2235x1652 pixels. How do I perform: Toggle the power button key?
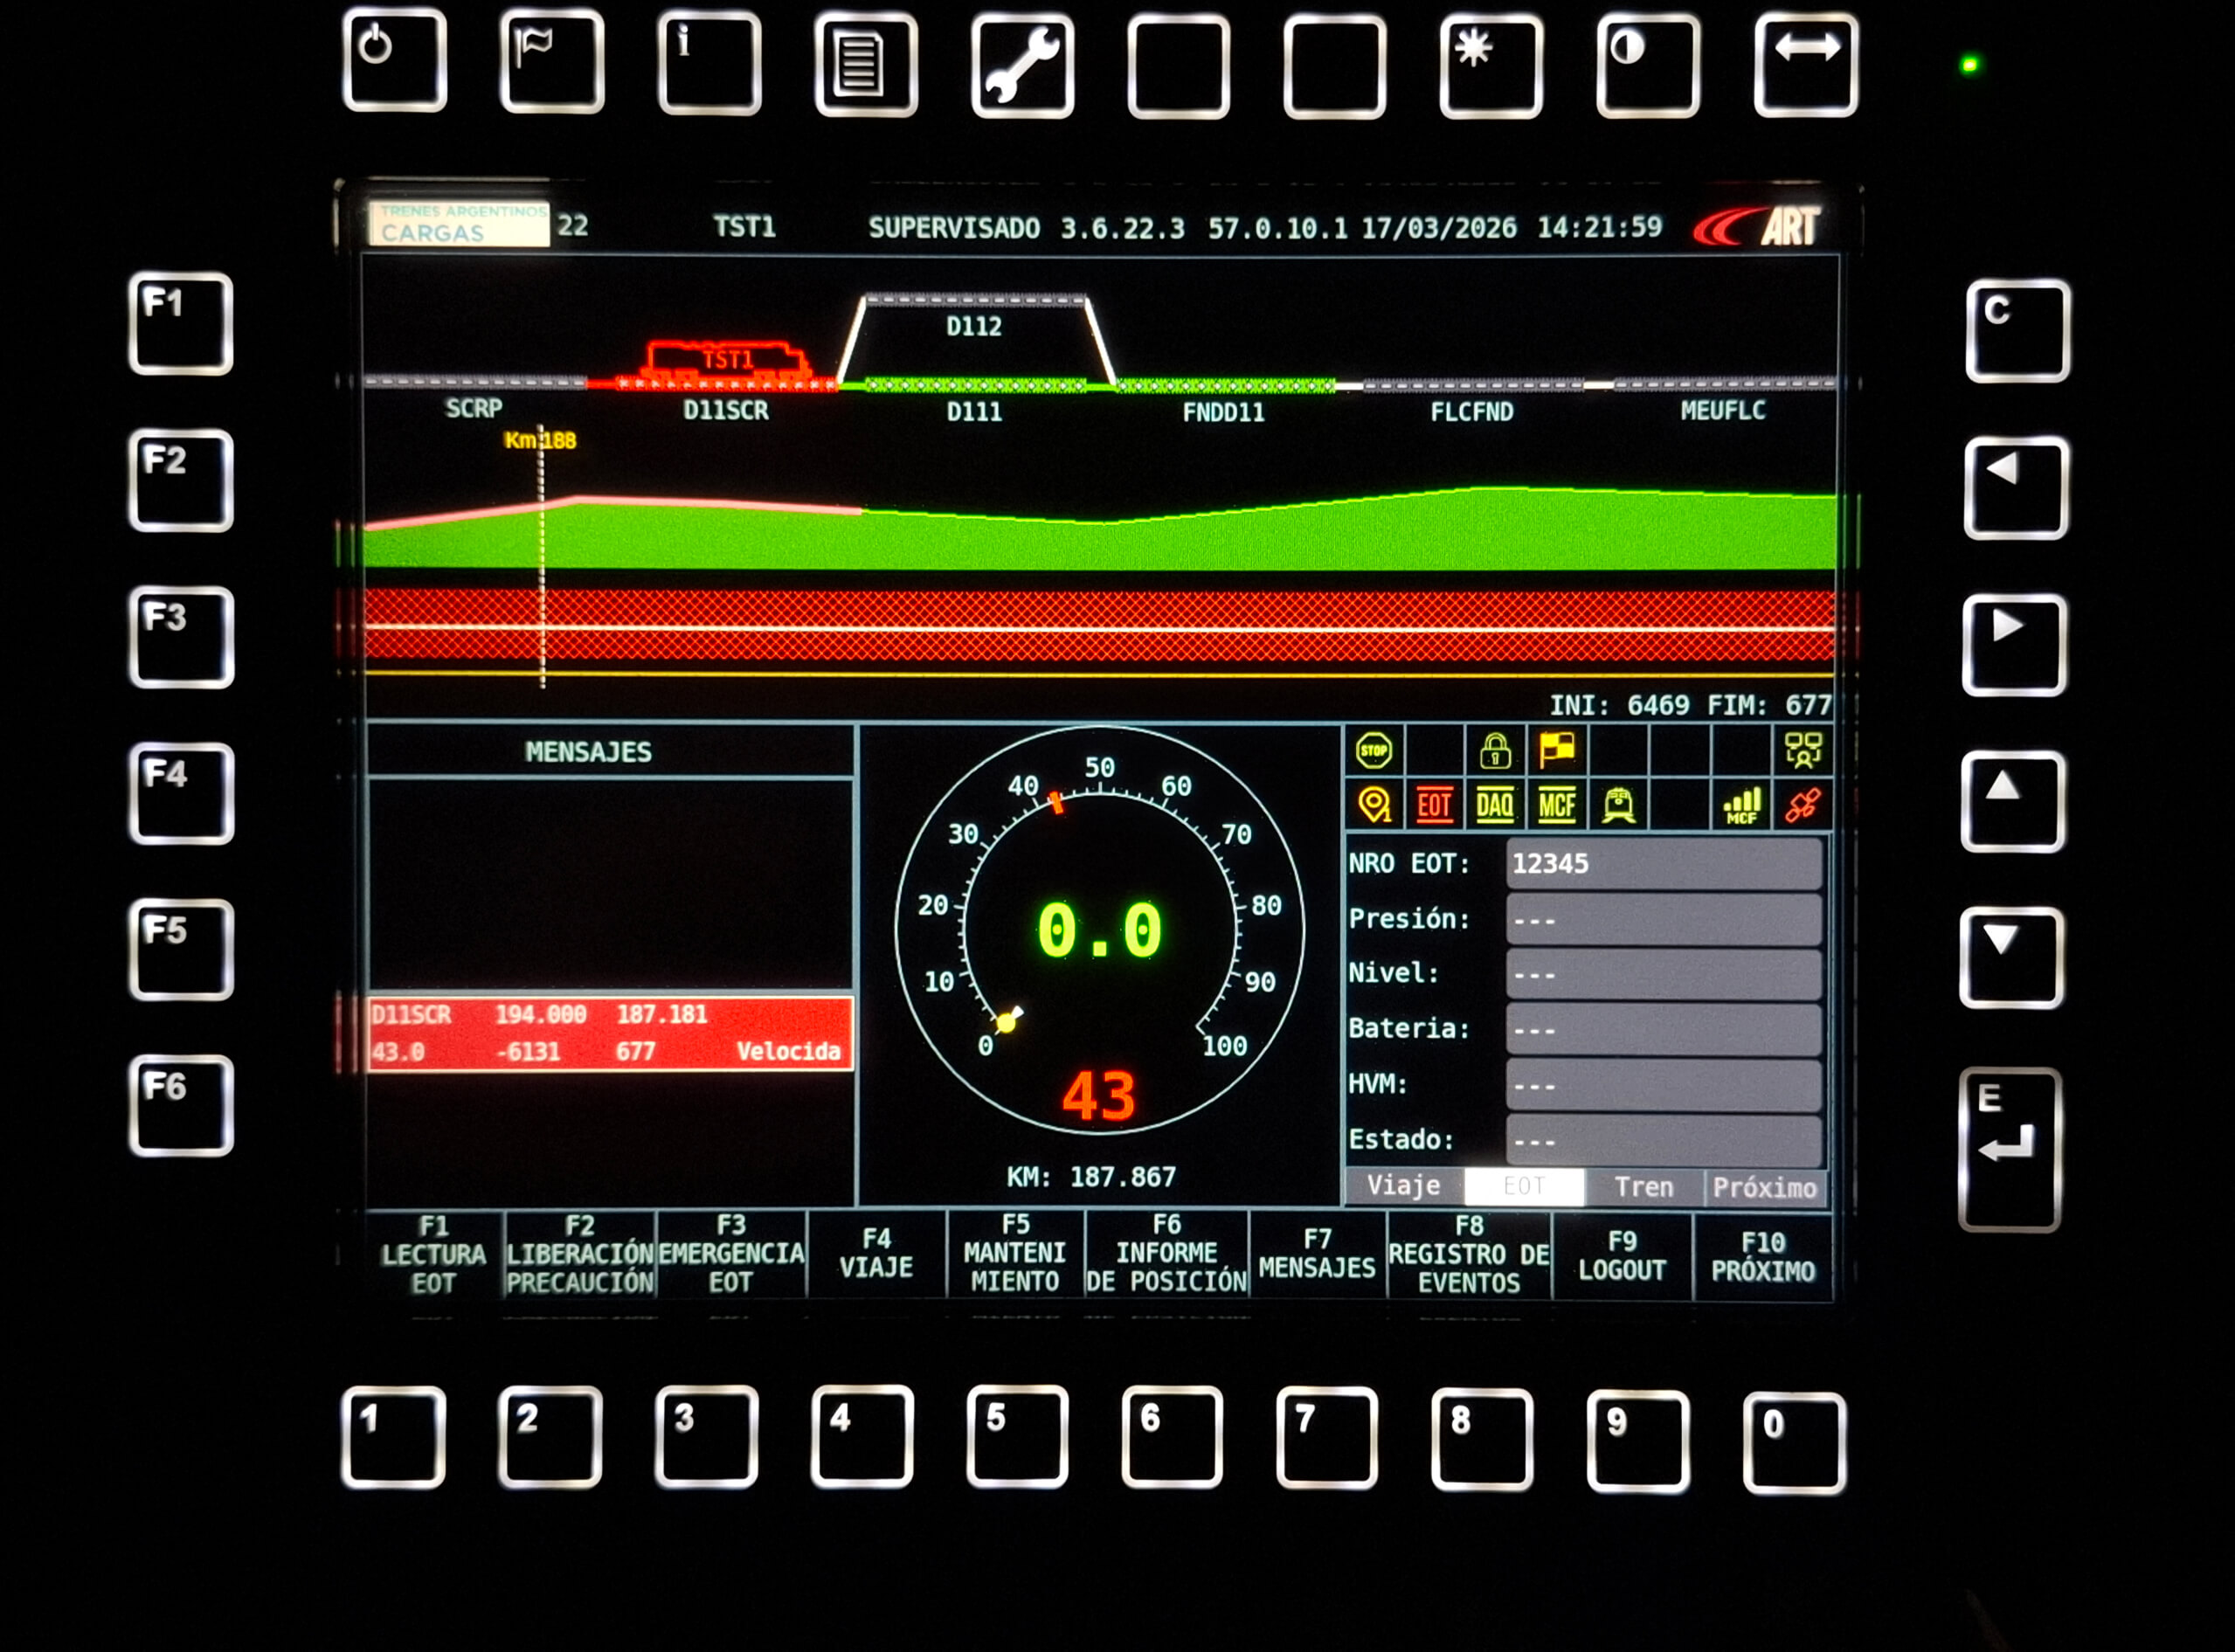pyautogui.click(x=394, y=60)
